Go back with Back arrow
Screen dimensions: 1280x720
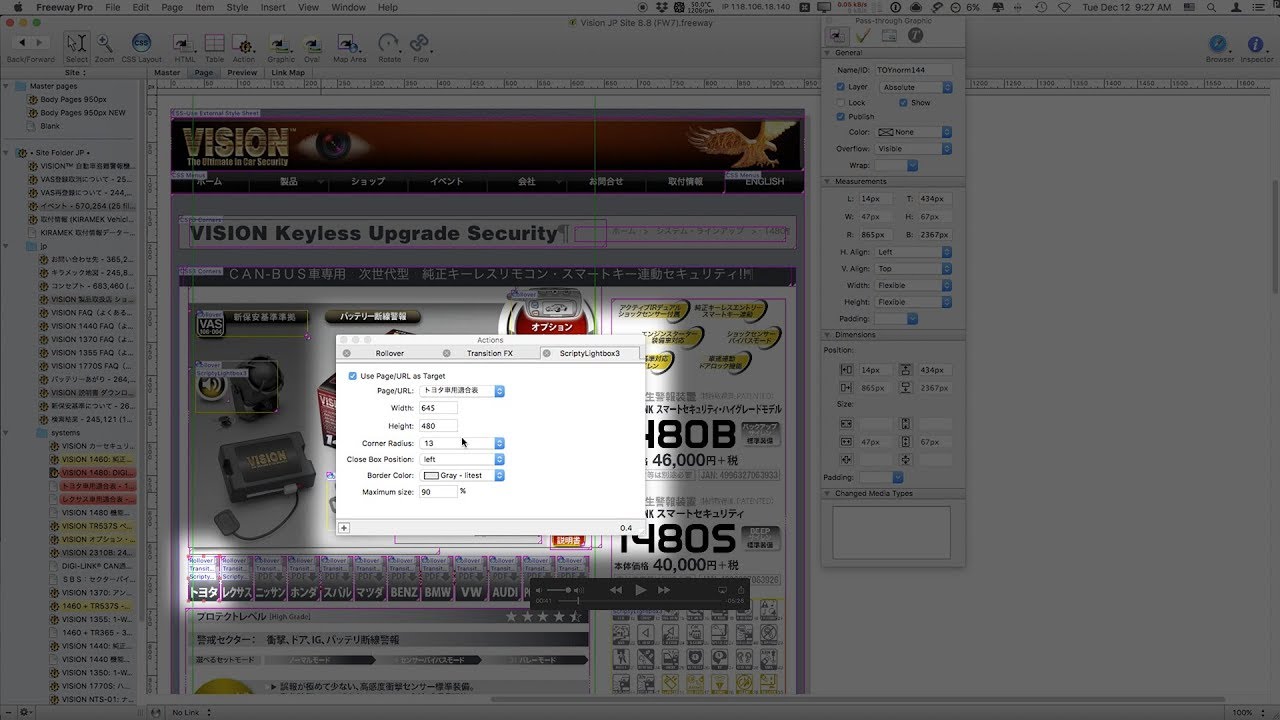coord(22,43)
